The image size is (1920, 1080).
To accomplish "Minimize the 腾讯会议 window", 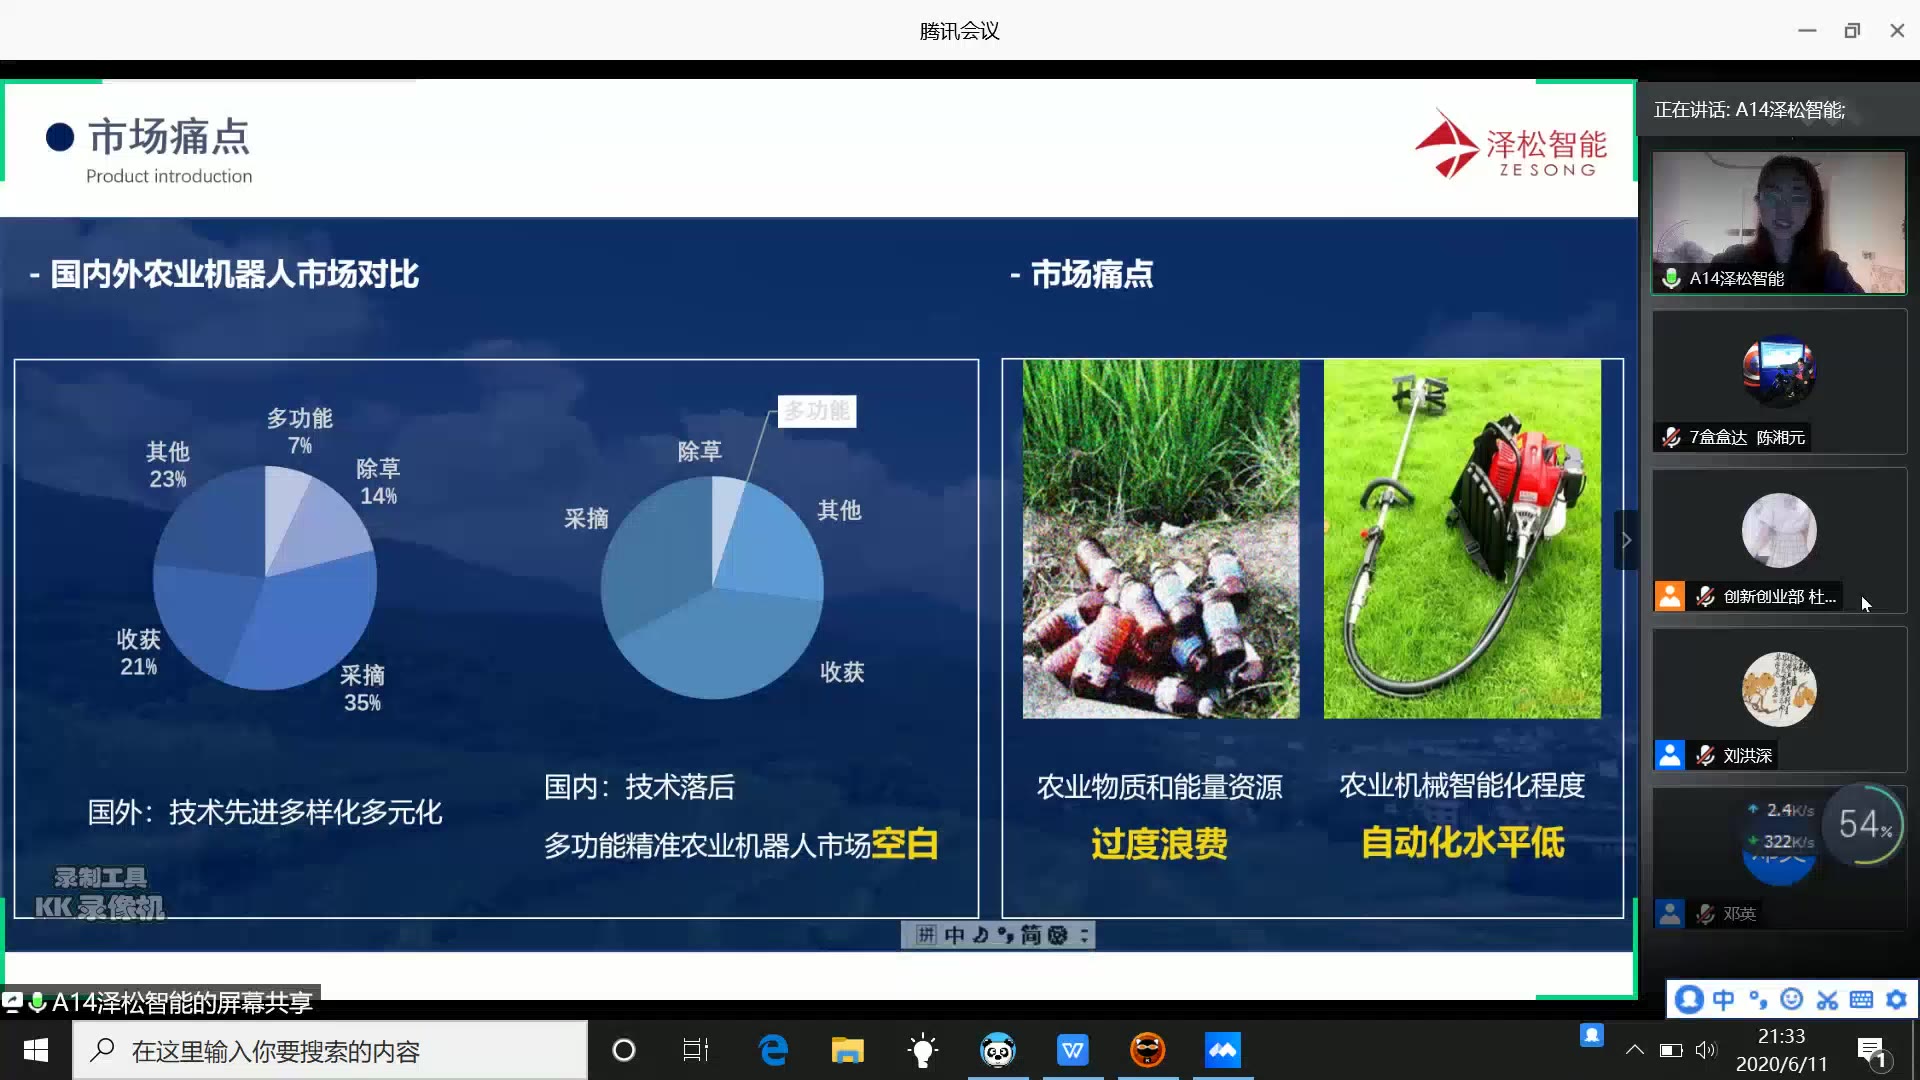I will tap(1807, 30).
